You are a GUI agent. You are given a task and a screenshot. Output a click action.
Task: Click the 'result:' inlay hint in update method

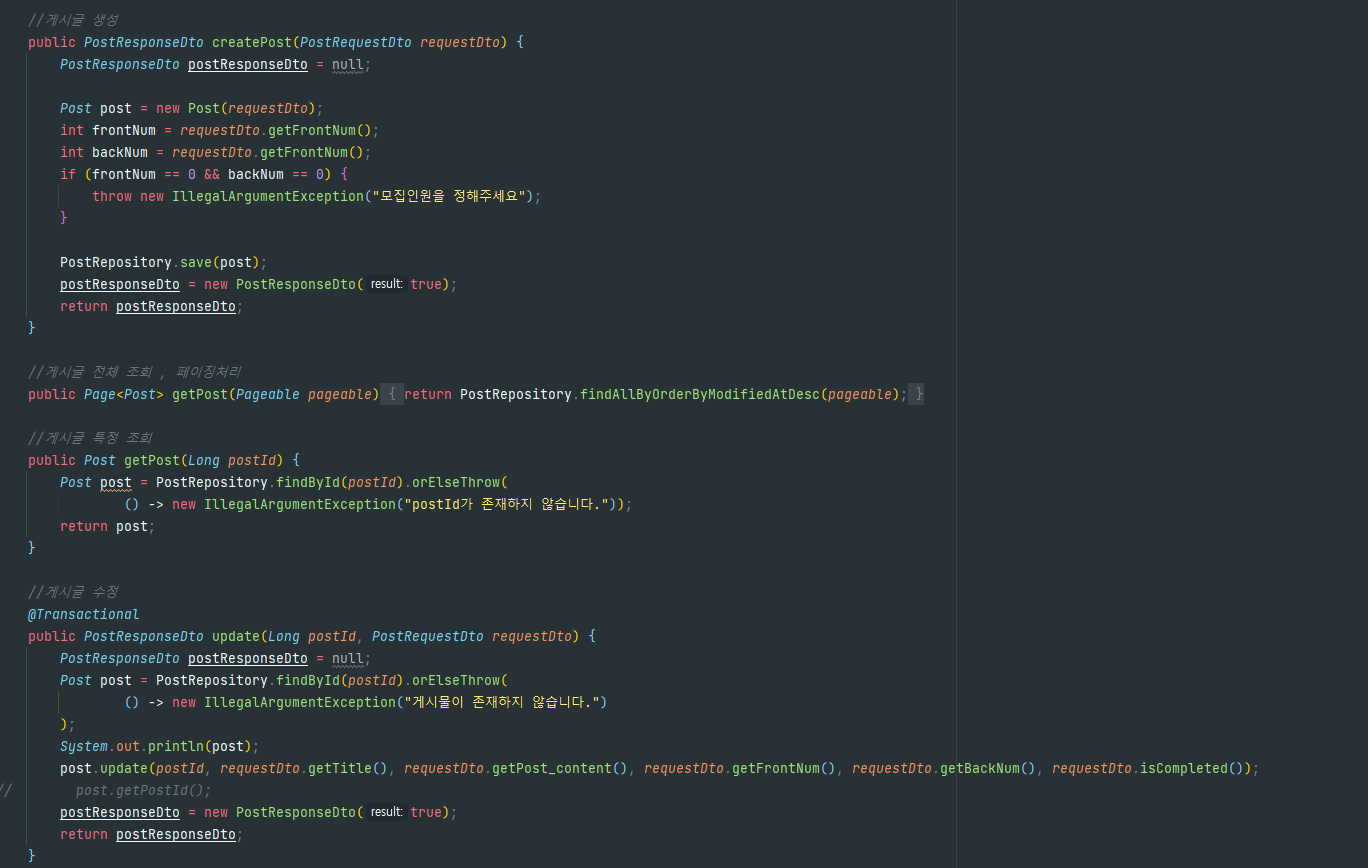[386, 812]
